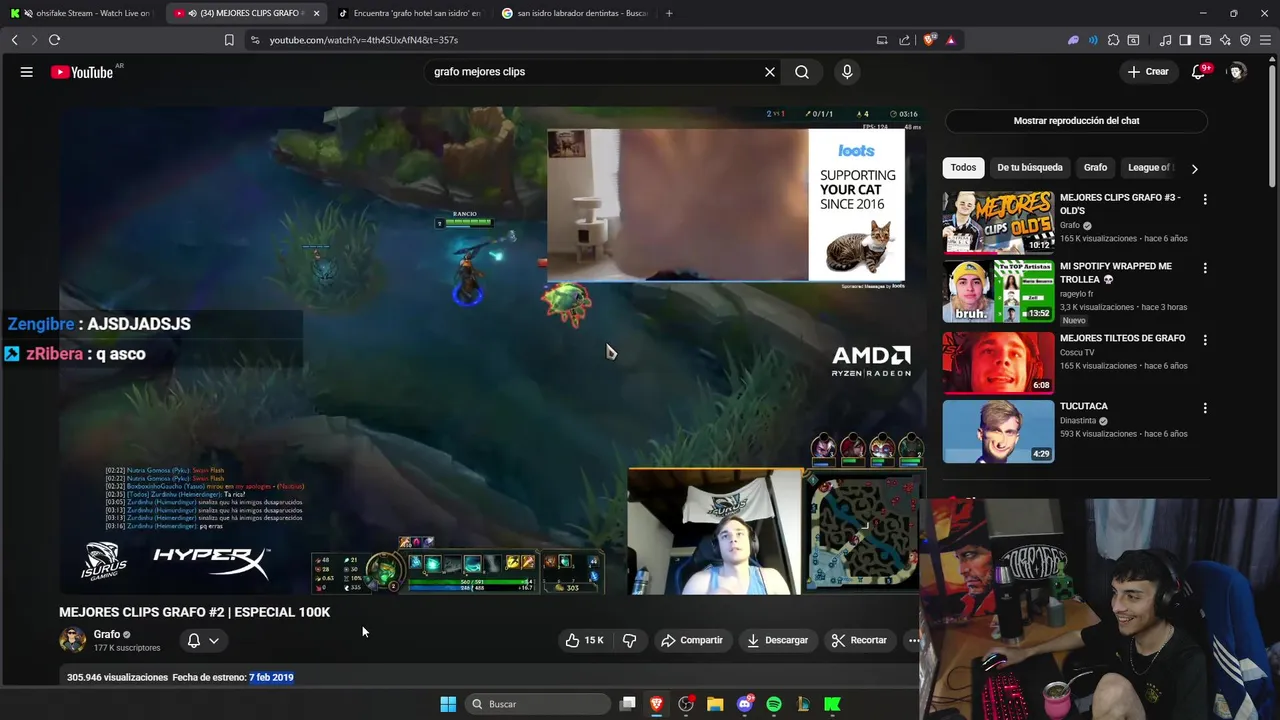
Task: Click the YouTube search magnifier button
Action: (x=802, y=72)
